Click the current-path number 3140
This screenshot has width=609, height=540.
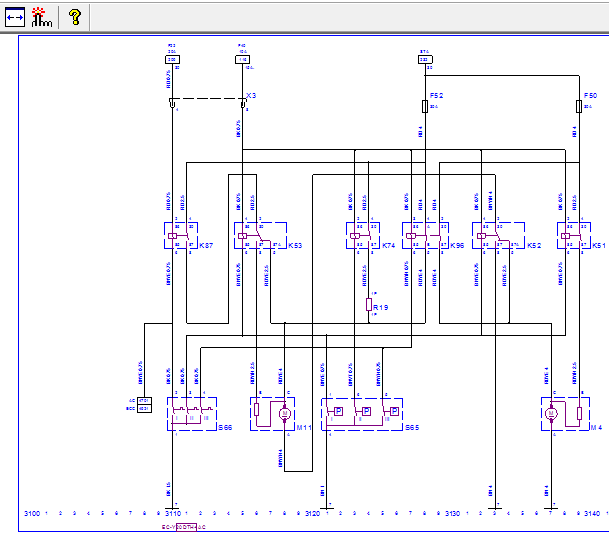click(x=592, y=513)
